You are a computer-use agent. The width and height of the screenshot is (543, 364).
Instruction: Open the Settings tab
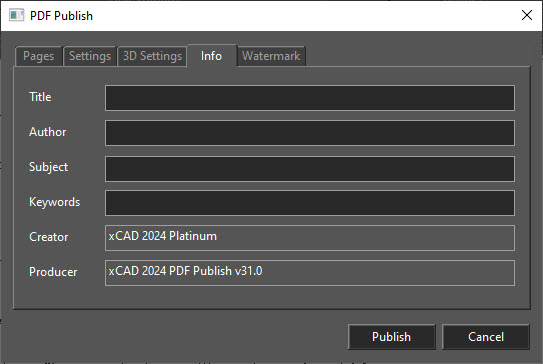pyautogui.click(x=90, y=56)
